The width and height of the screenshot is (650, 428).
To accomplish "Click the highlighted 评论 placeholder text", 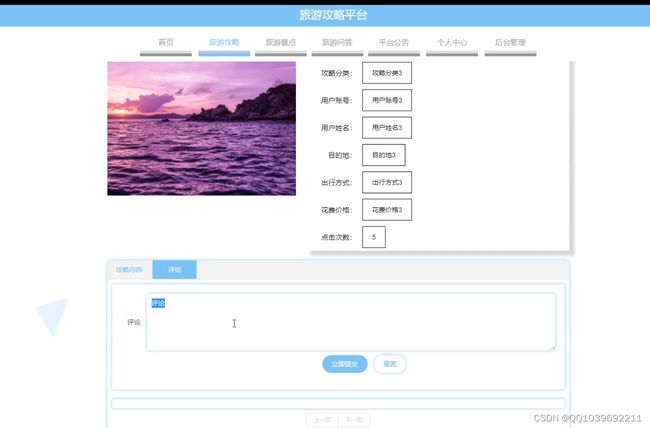I will click(158, 303).
